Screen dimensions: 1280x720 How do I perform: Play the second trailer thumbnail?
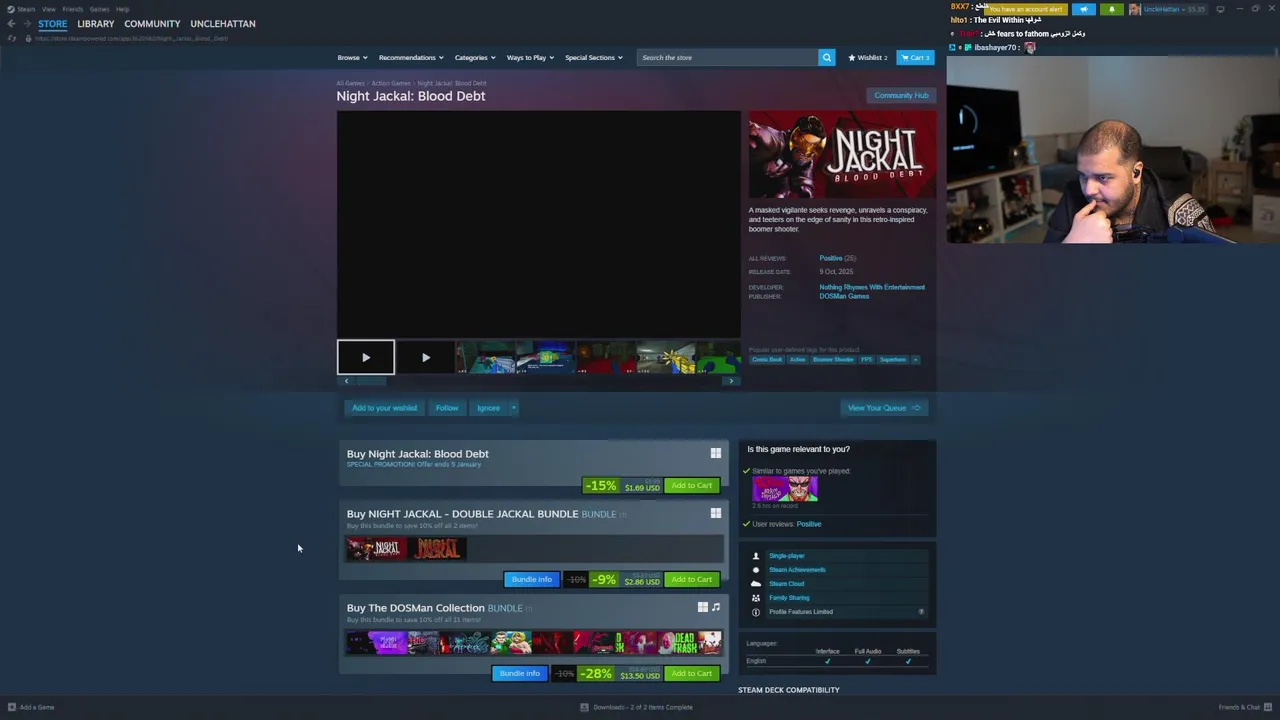425,357
